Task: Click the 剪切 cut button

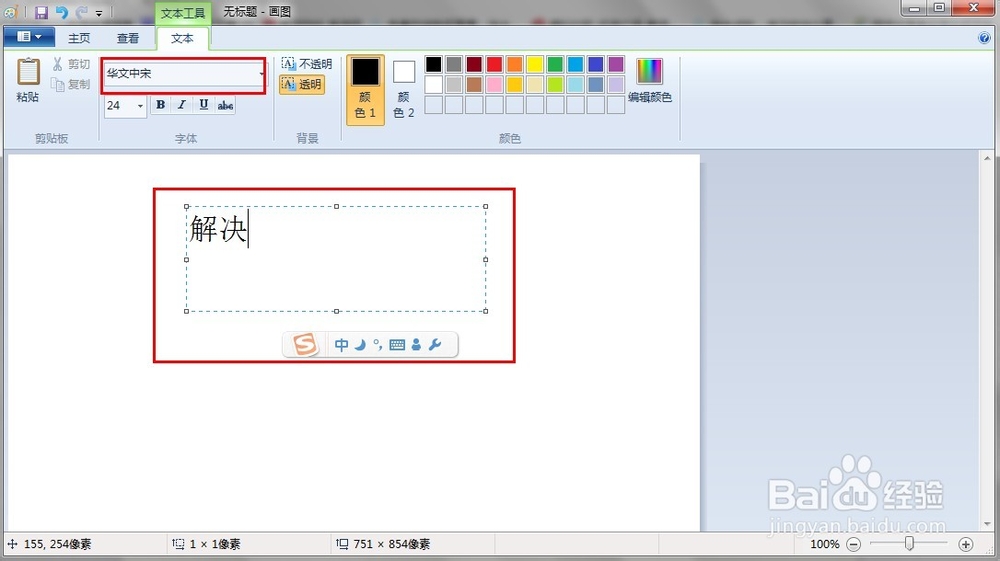Action: pyautogui.click(x=71, y=64)
